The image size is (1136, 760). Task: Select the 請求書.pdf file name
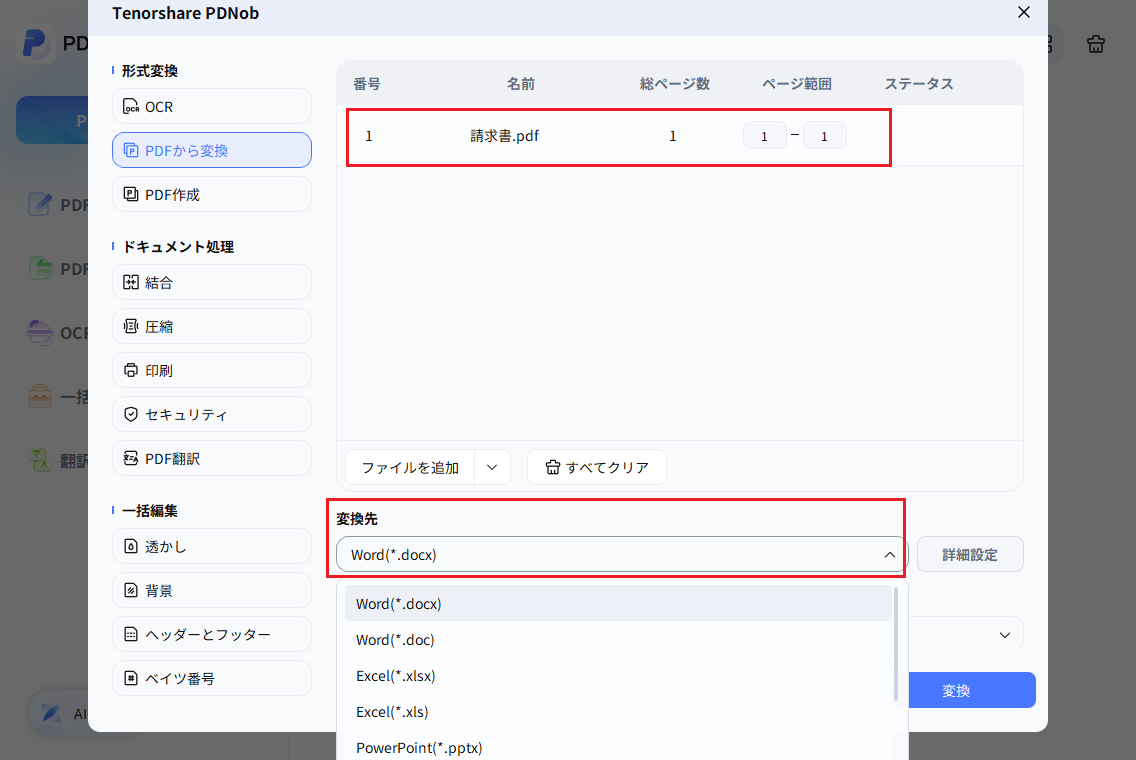(504, 135)
